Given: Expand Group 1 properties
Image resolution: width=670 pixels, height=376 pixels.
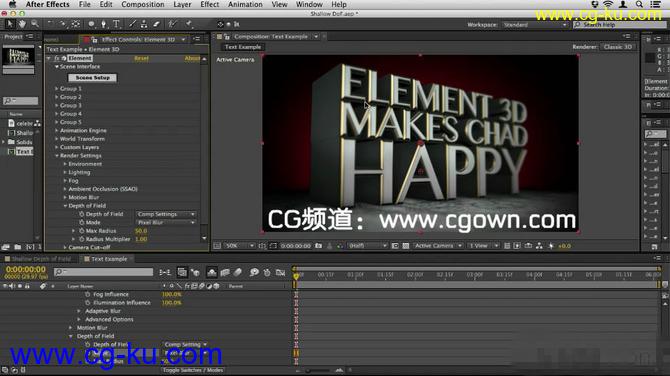Looking at the screenshot, I should [56, 88].
